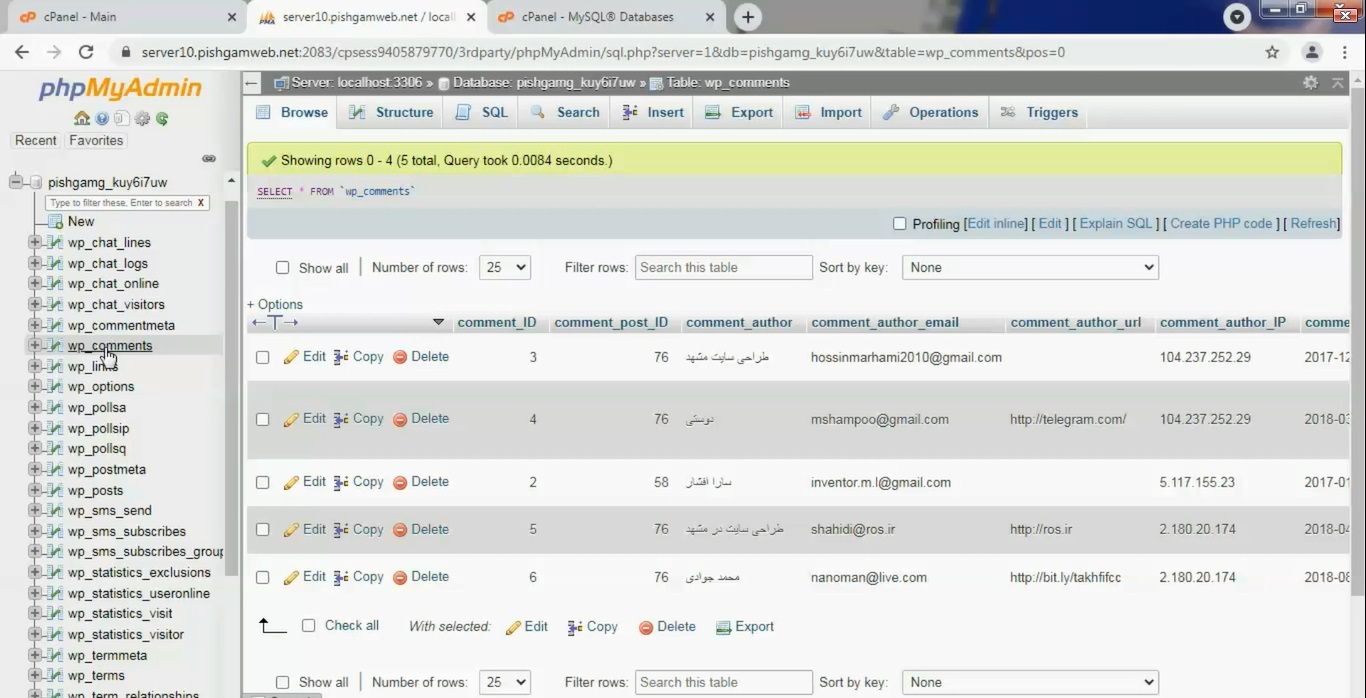Switch to the SQL tab
This screenshot has width=1366, height=698.
tap(482, 112)
